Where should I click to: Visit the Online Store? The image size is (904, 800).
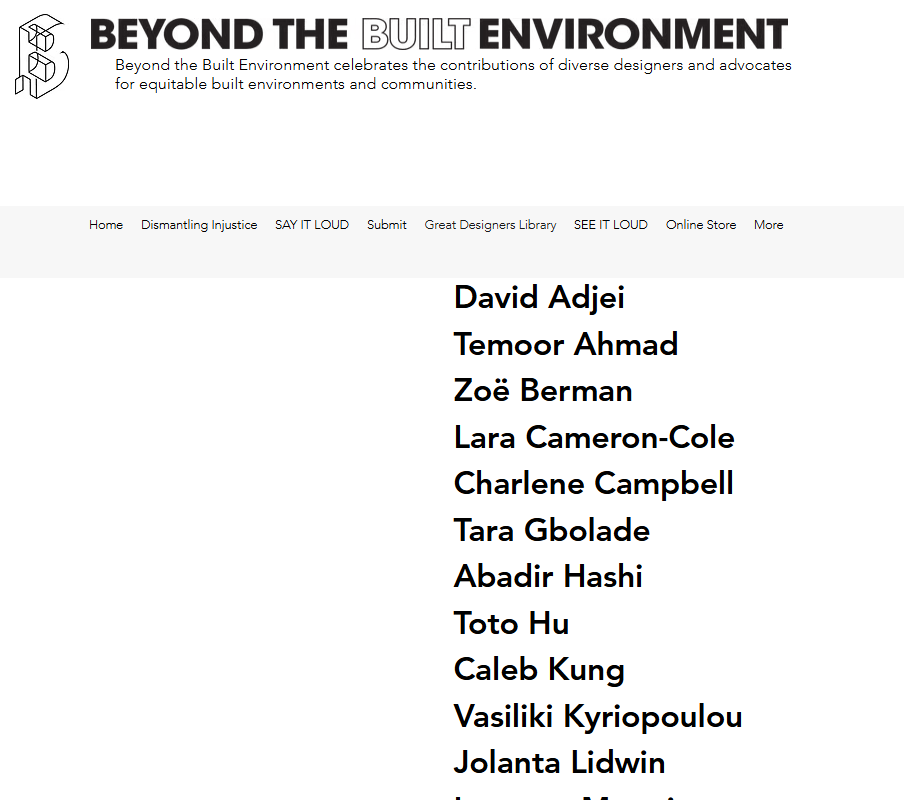click(x=701, y=225)
